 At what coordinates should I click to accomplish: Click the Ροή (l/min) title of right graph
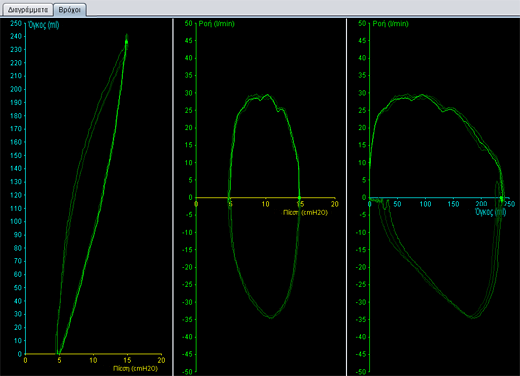390,24
